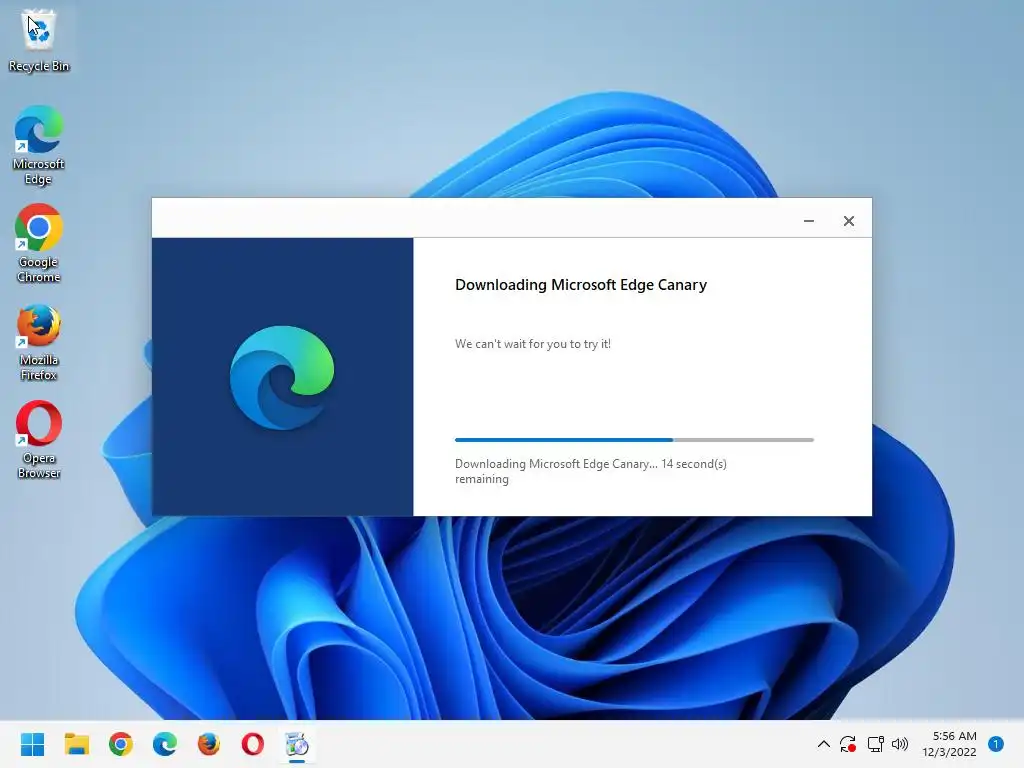Click the Edge Canary logo in installer
Viewport: 1024px width, 768px height.
282,377
